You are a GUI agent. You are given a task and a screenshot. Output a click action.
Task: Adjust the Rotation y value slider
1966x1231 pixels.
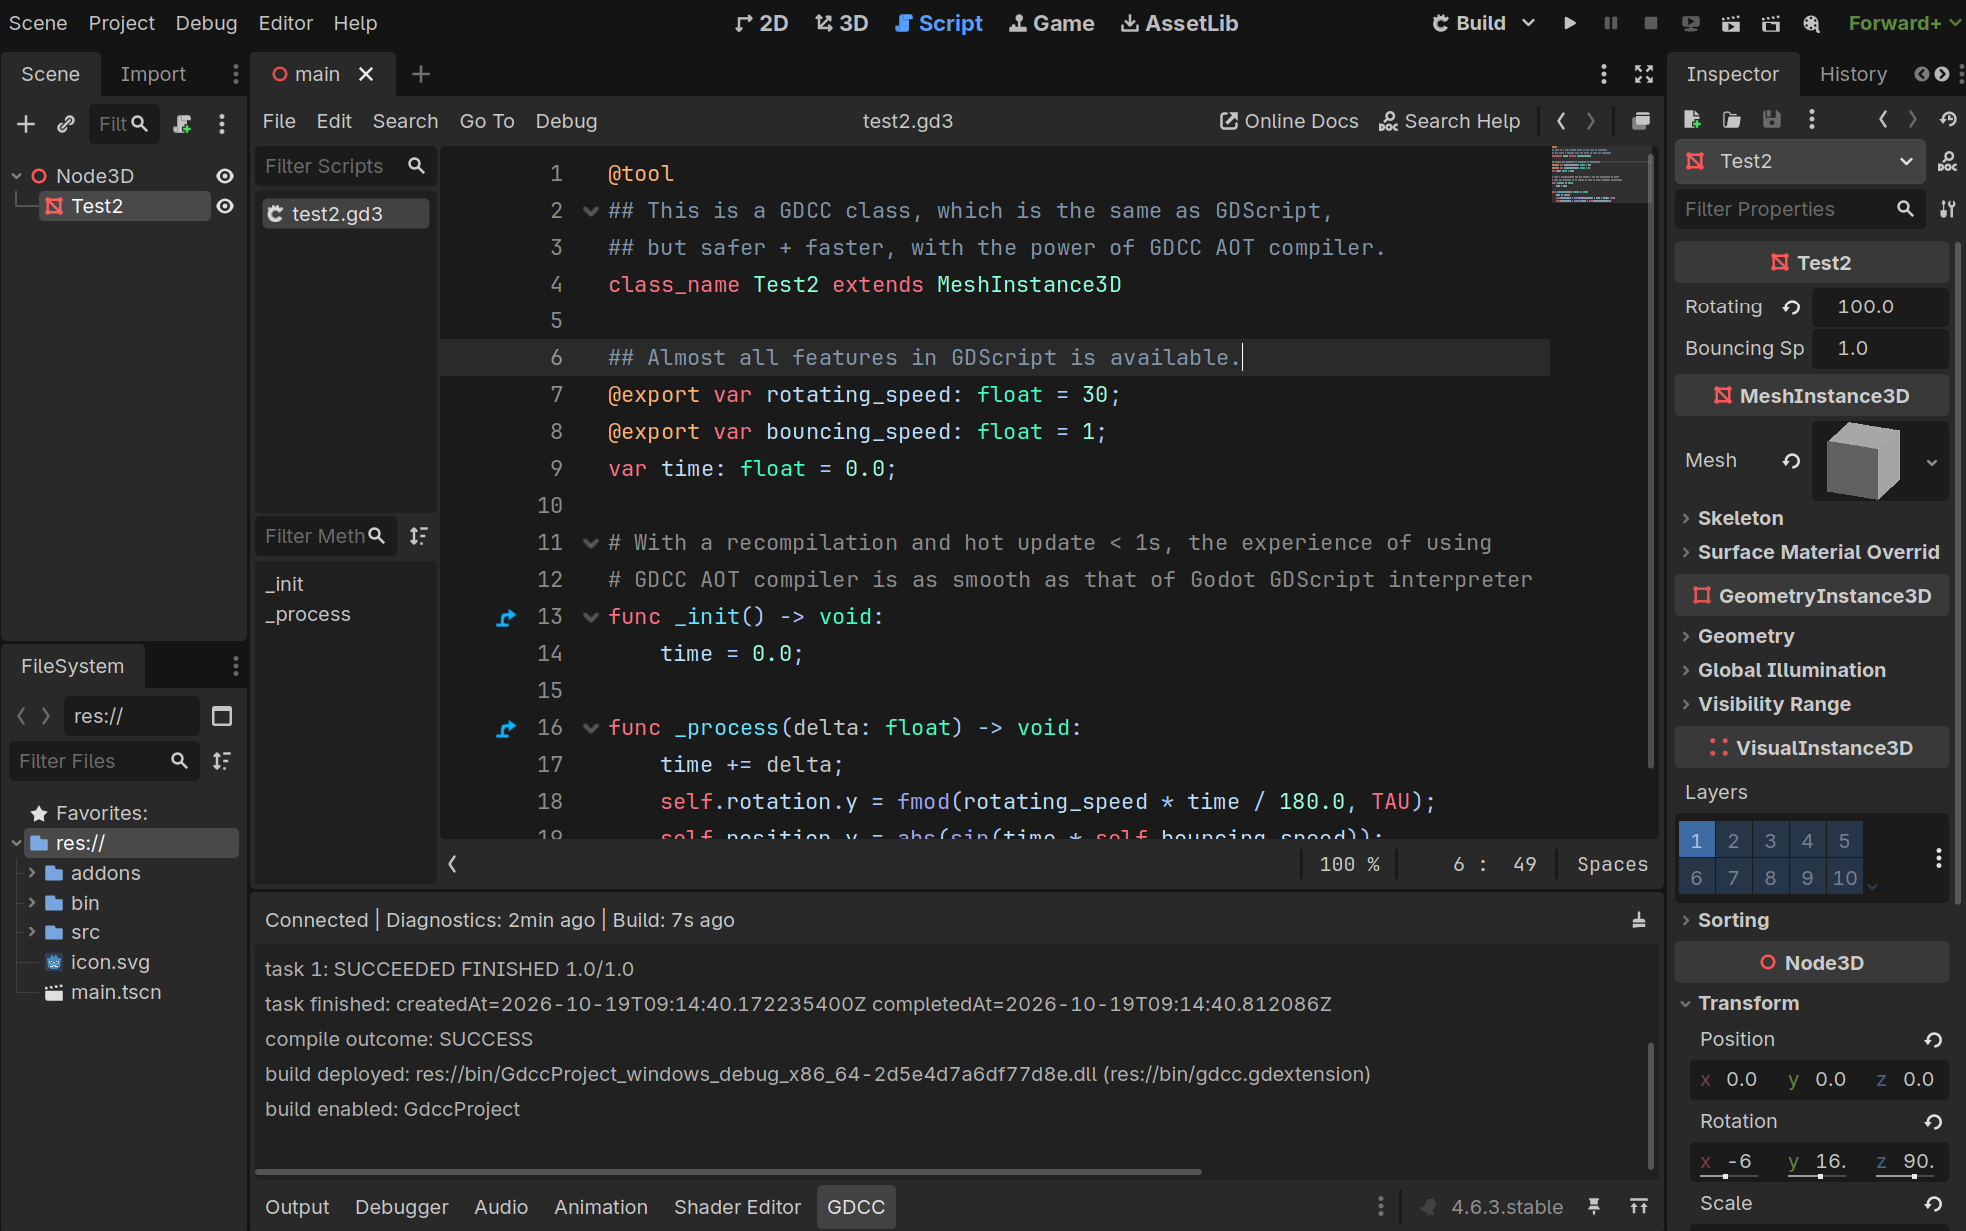click(1820, 1175)
